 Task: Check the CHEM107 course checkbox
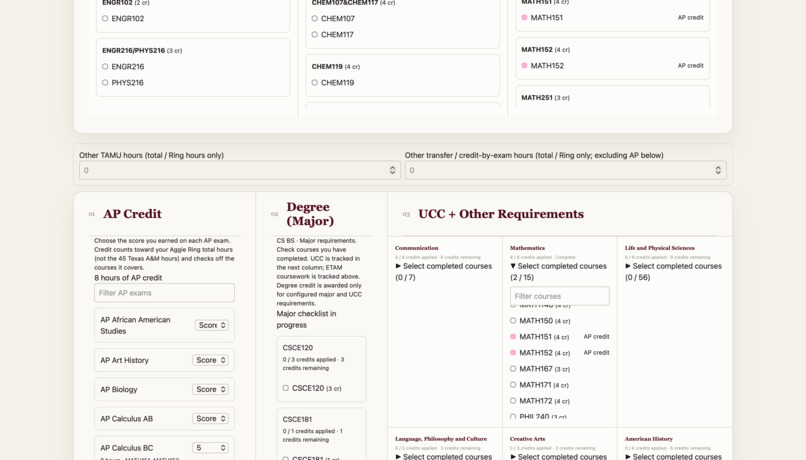point(315,19)
